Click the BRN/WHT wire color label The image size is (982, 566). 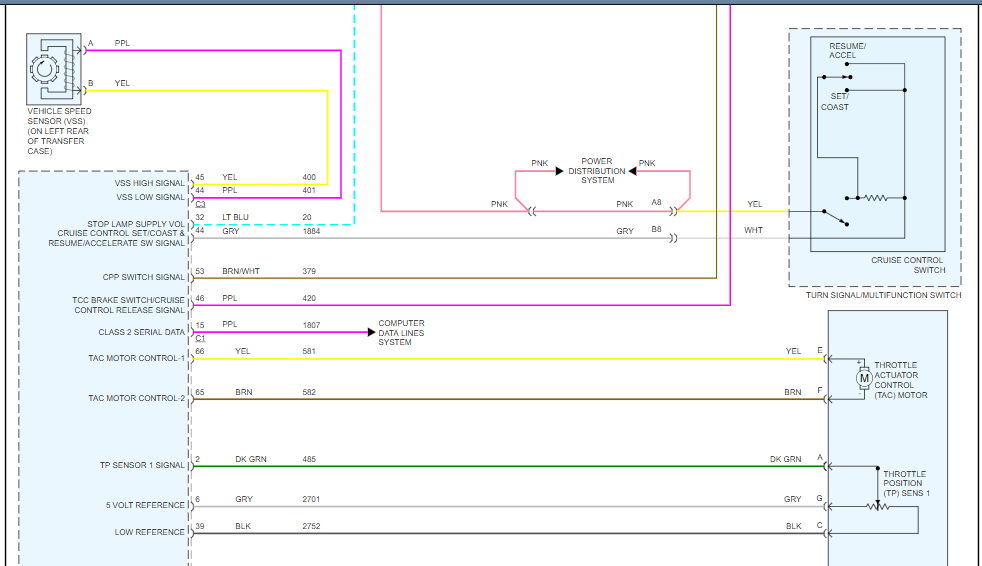pos(241,271)
